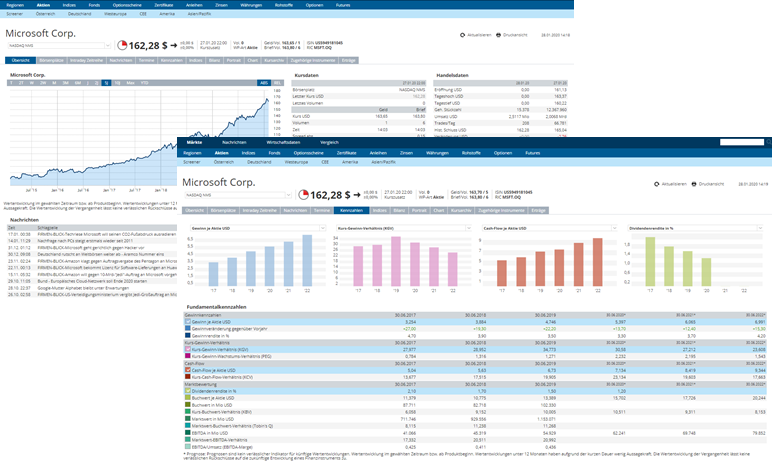Screen dimensions: 772x463
Task: Click Asien/Pazifik submenu link in front window
Action: 383,162
